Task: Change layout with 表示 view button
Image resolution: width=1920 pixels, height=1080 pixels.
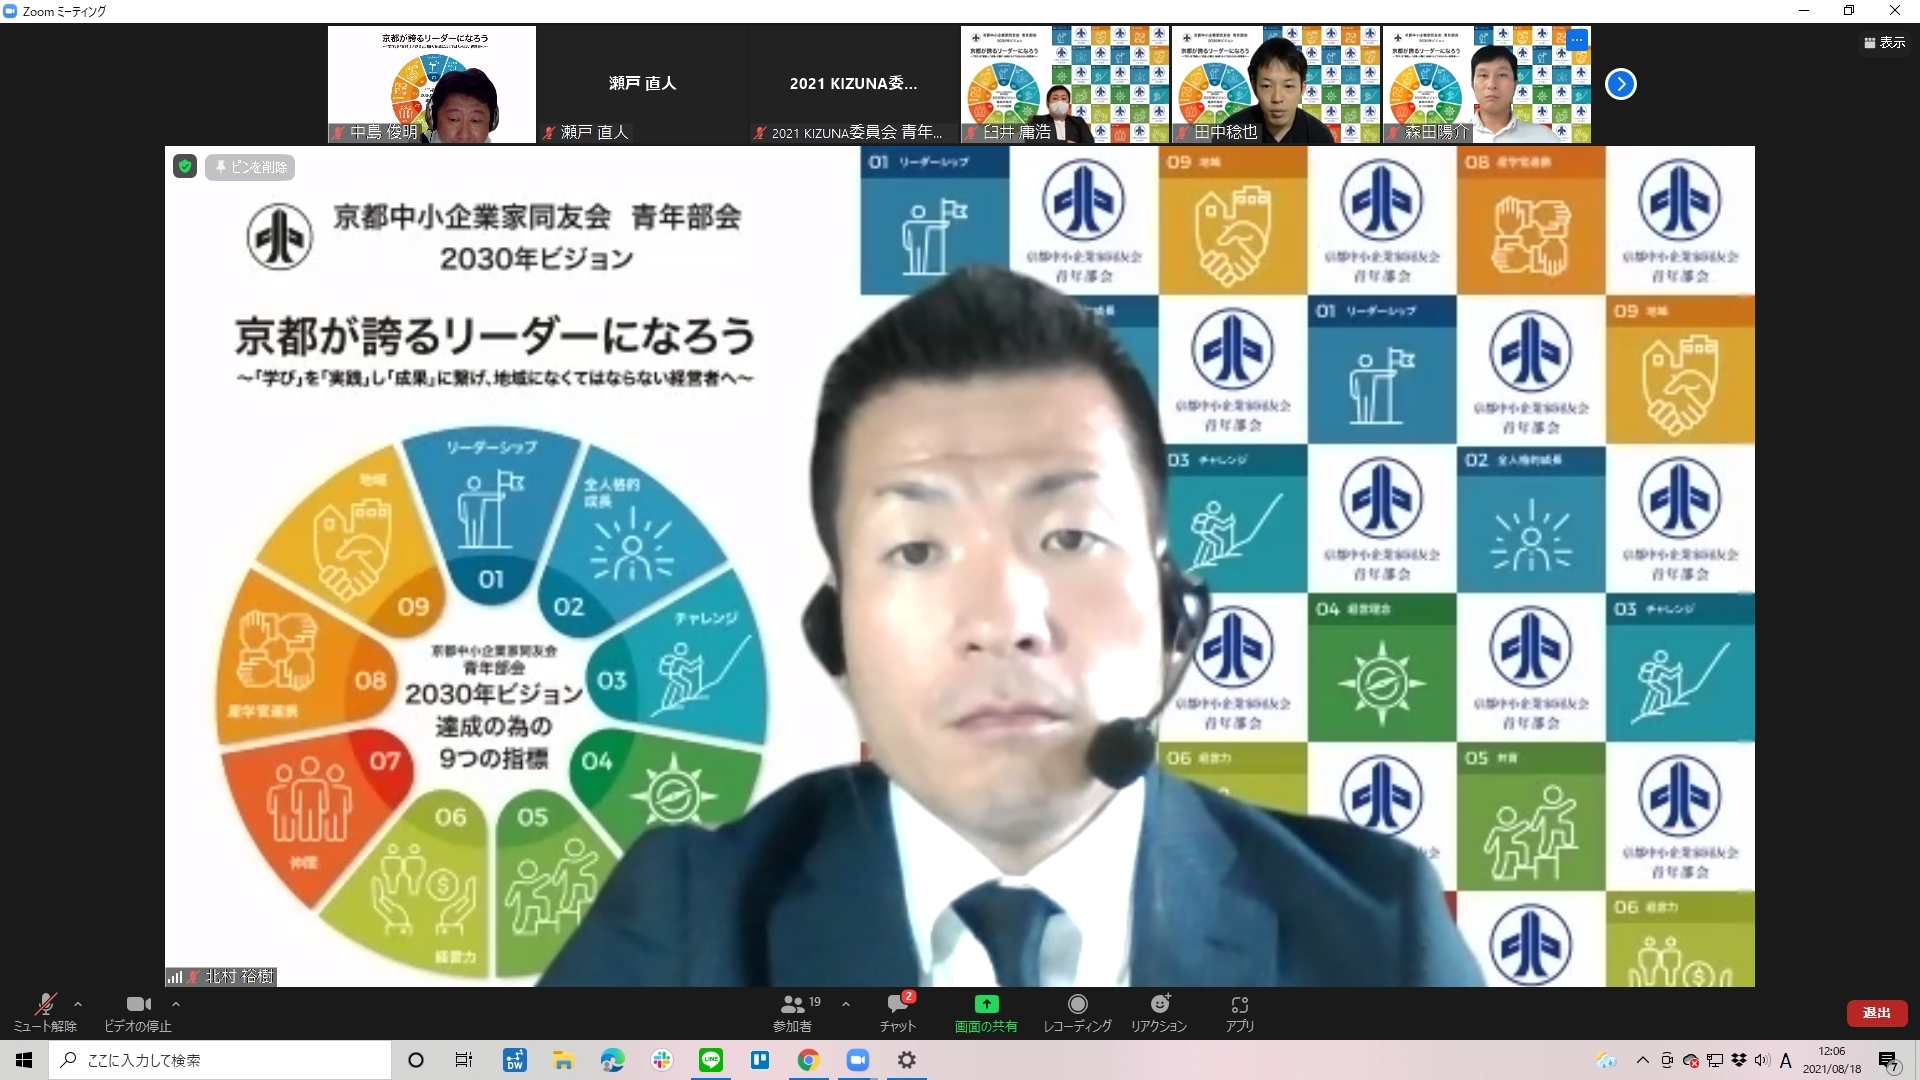Action: tap(1884, 42)
